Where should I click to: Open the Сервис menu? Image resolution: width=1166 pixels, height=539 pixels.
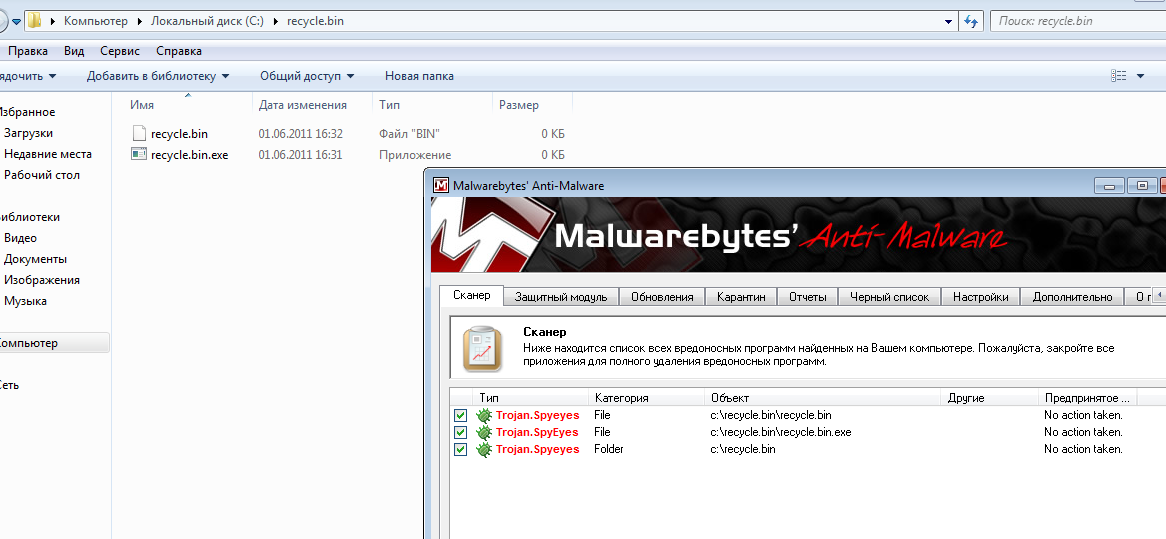click(x=119, y=51)
